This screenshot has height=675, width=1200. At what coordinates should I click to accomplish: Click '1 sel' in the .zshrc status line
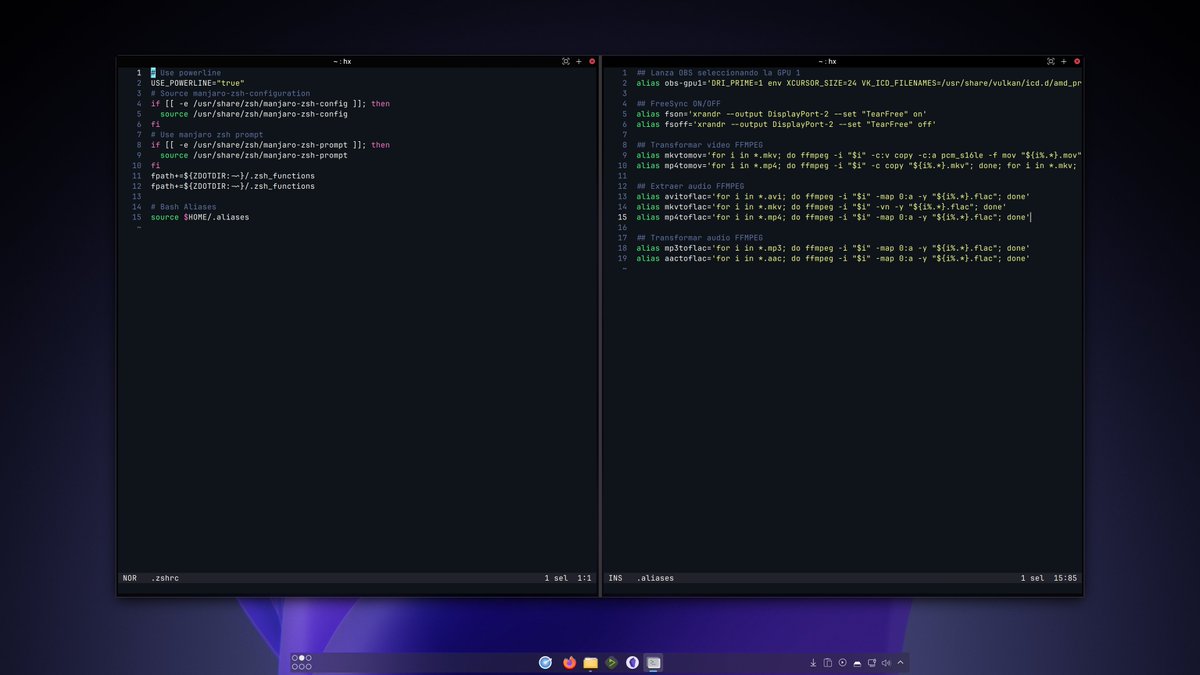555,578
